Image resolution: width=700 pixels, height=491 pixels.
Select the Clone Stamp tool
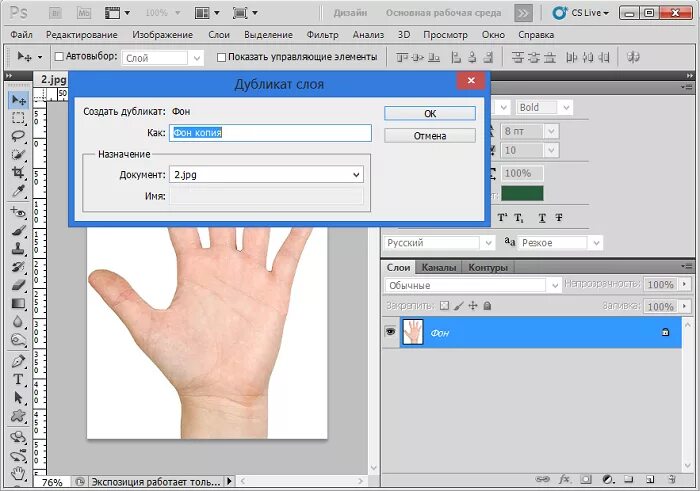tap(18, 249)
